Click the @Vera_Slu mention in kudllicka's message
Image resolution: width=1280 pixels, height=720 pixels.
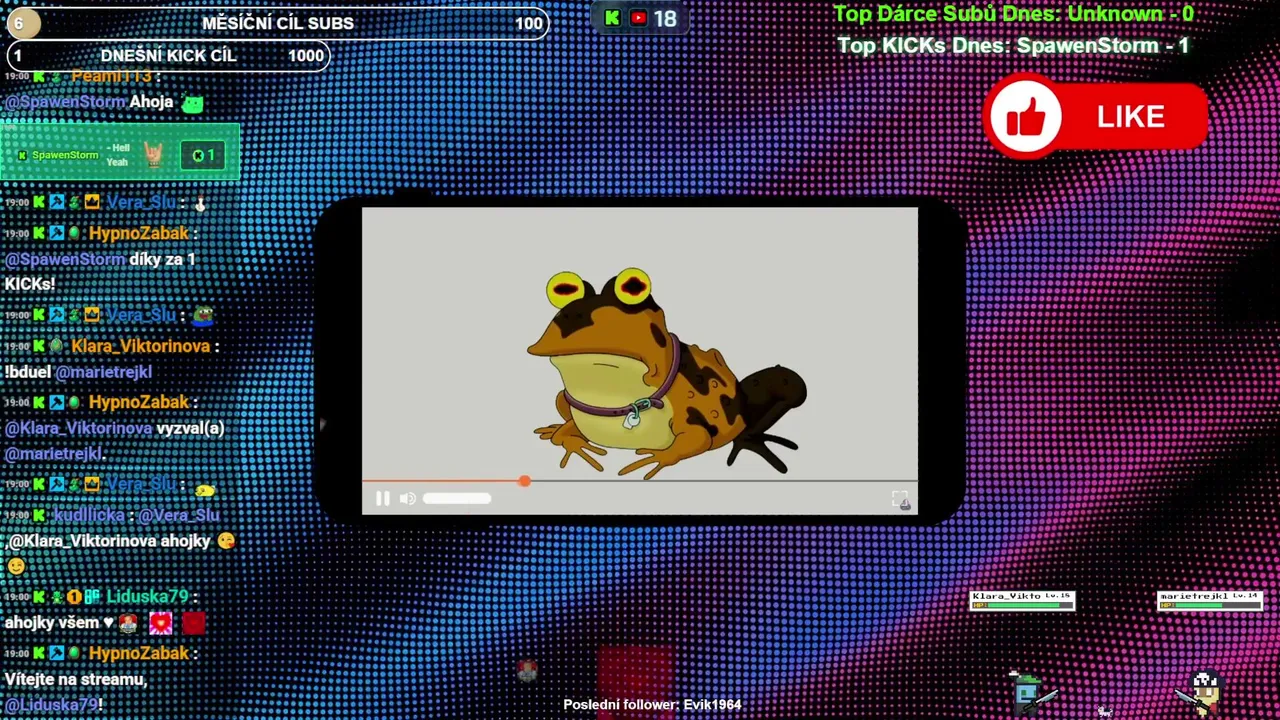click(x=179, y=515)
